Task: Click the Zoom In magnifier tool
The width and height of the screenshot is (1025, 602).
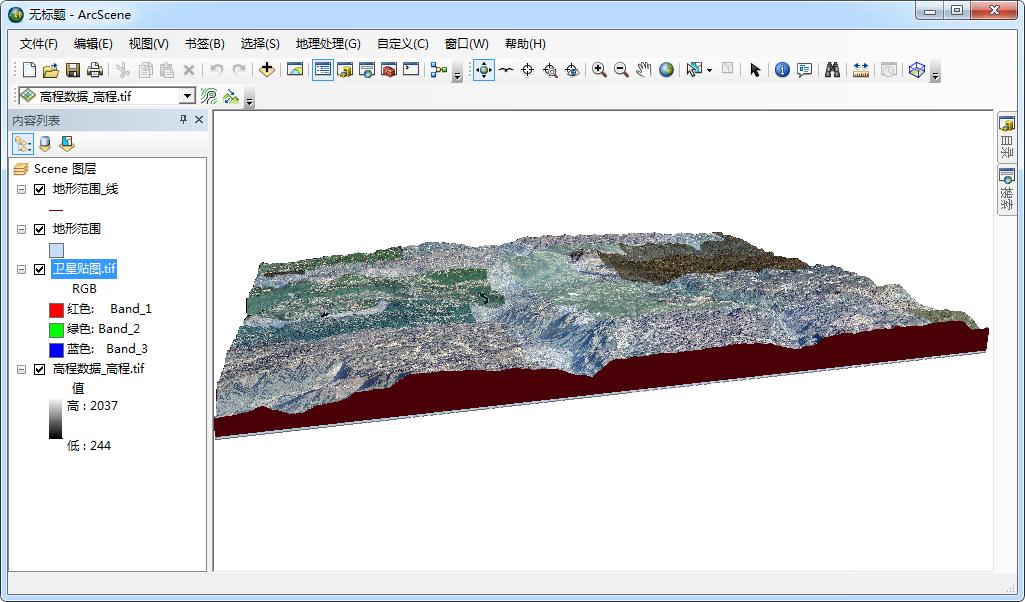Action: click(x=599, y=70)
